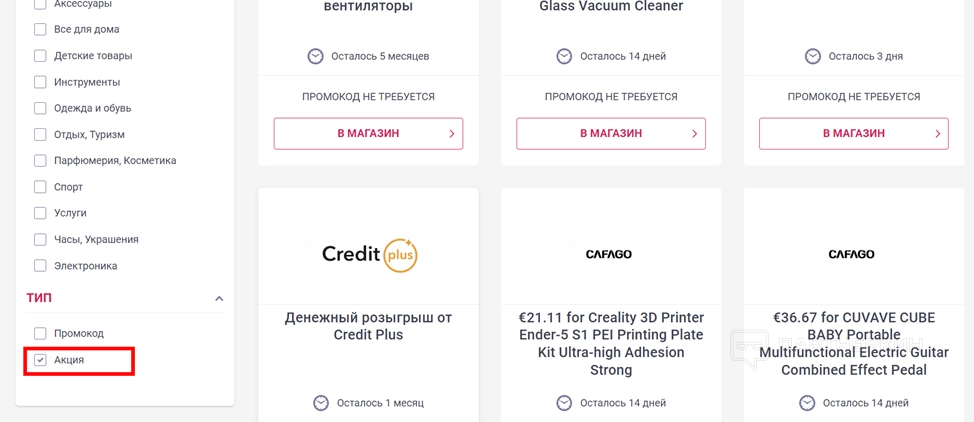Click the chat widget icon

[x=749, y=349]
